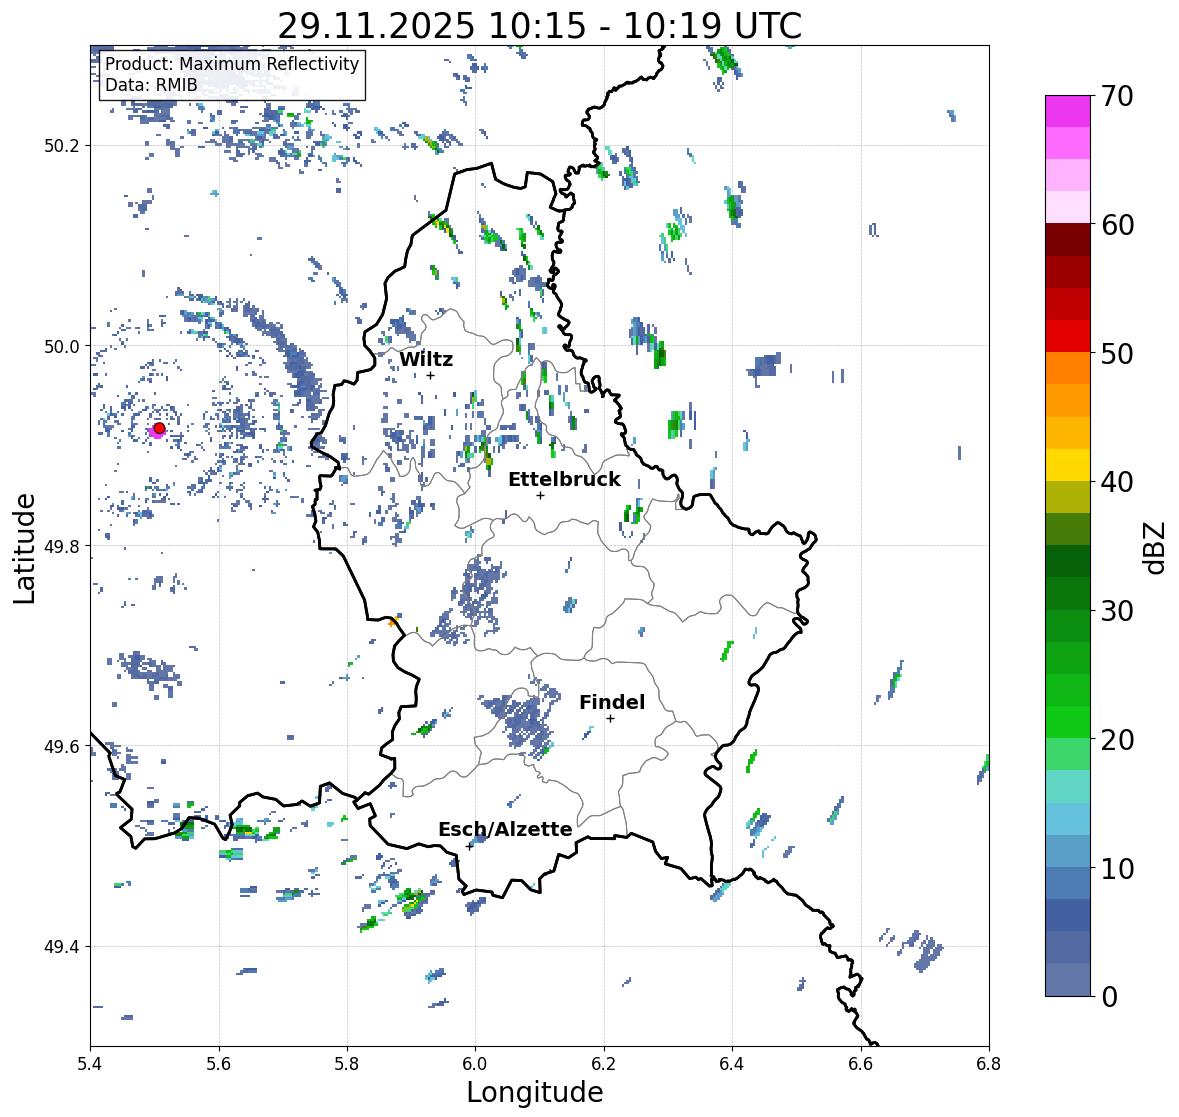Click the 6.4 longitude tick label

732,1064
